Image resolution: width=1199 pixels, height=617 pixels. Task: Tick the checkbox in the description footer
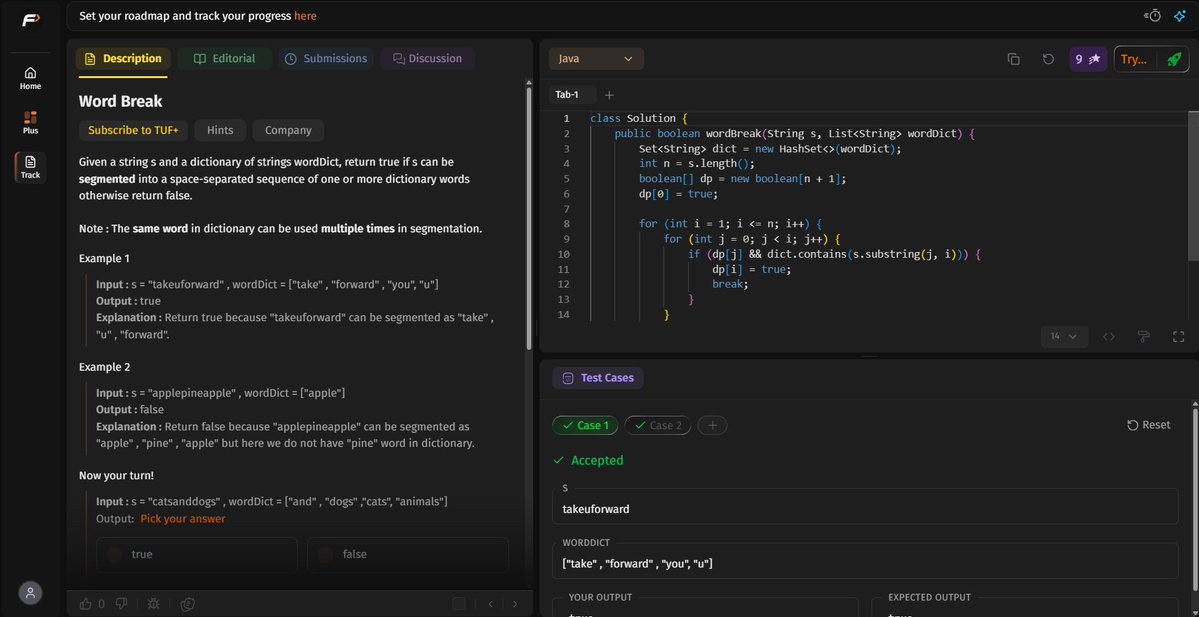pos(459,604)
